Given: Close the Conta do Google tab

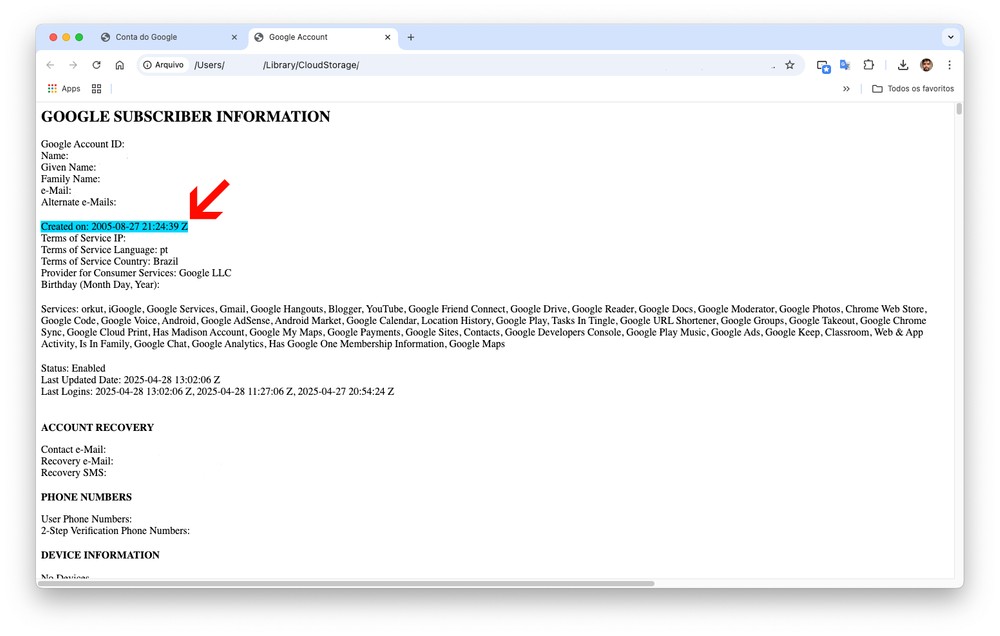Looking at the screenshot, I should (x=234, y=37).
